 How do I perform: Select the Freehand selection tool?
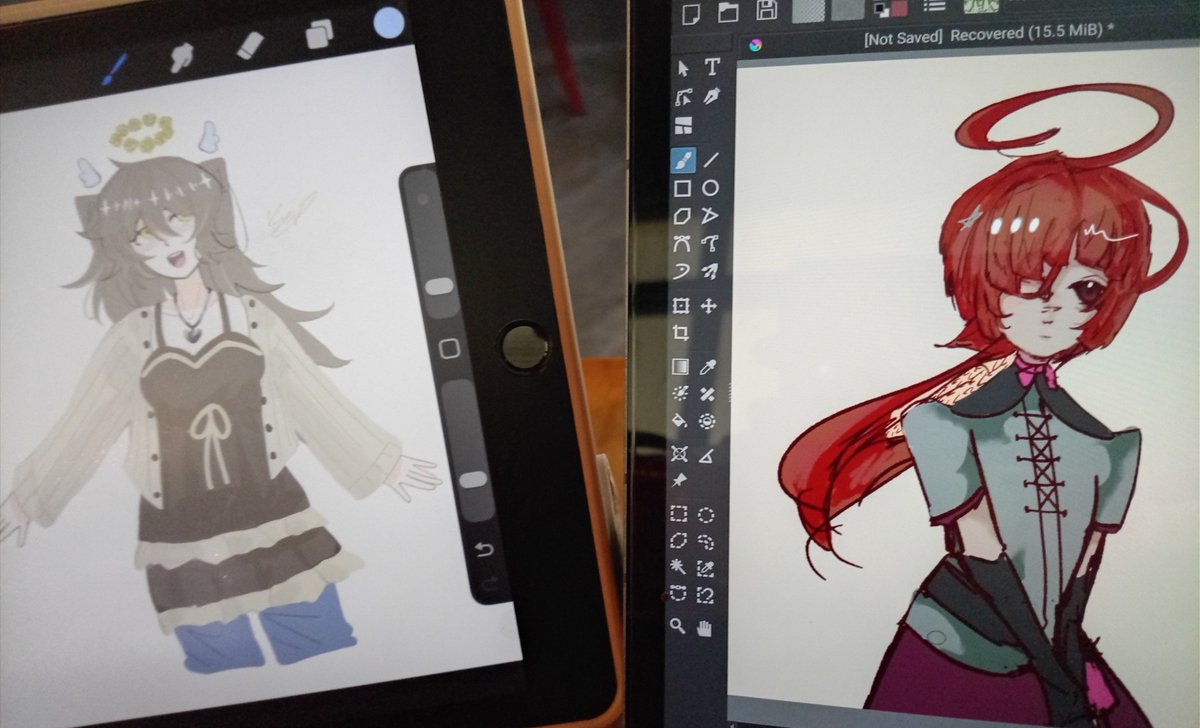click(706, 542)
